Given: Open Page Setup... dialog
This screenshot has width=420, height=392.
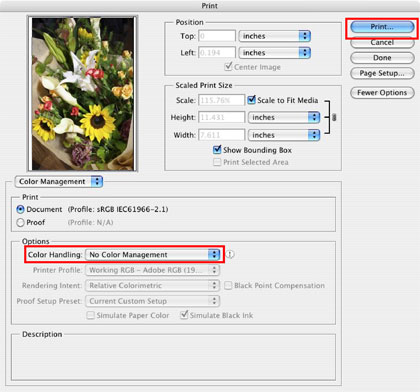Looking at the screenshot, I should (x=382, y=73).
